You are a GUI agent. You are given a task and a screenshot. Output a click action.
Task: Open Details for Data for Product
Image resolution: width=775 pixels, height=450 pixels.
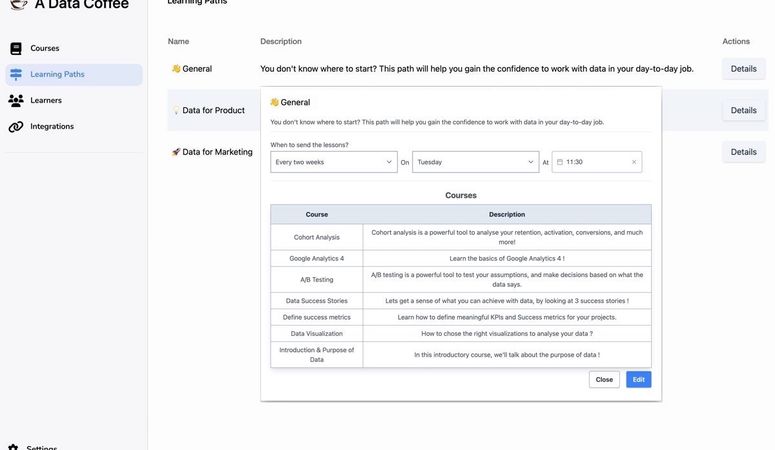[744, 110]
